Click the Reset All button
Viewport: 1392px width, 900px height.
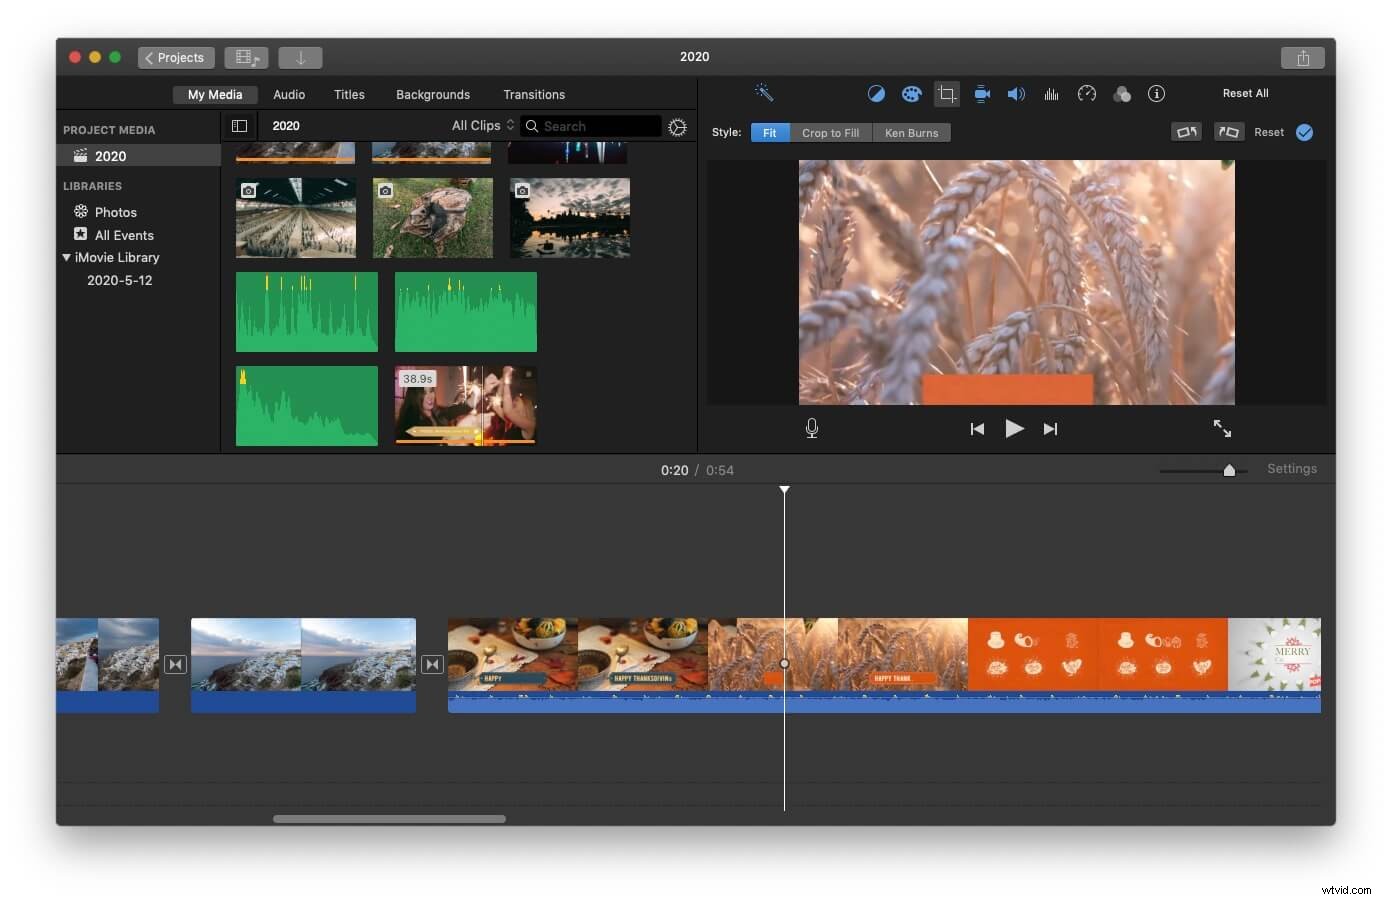[x=1245, y=92]
